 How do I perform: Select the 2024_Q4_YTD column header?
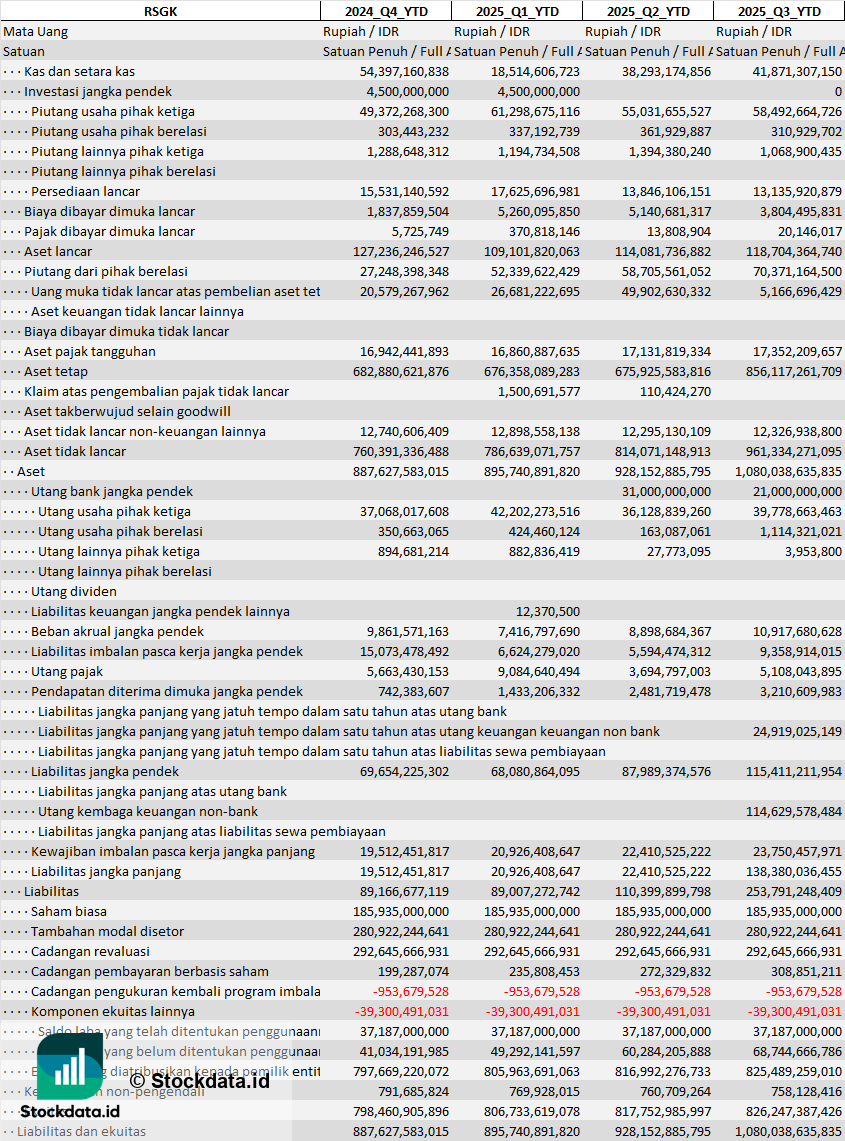pyautogui.click(x=386, y=11)
